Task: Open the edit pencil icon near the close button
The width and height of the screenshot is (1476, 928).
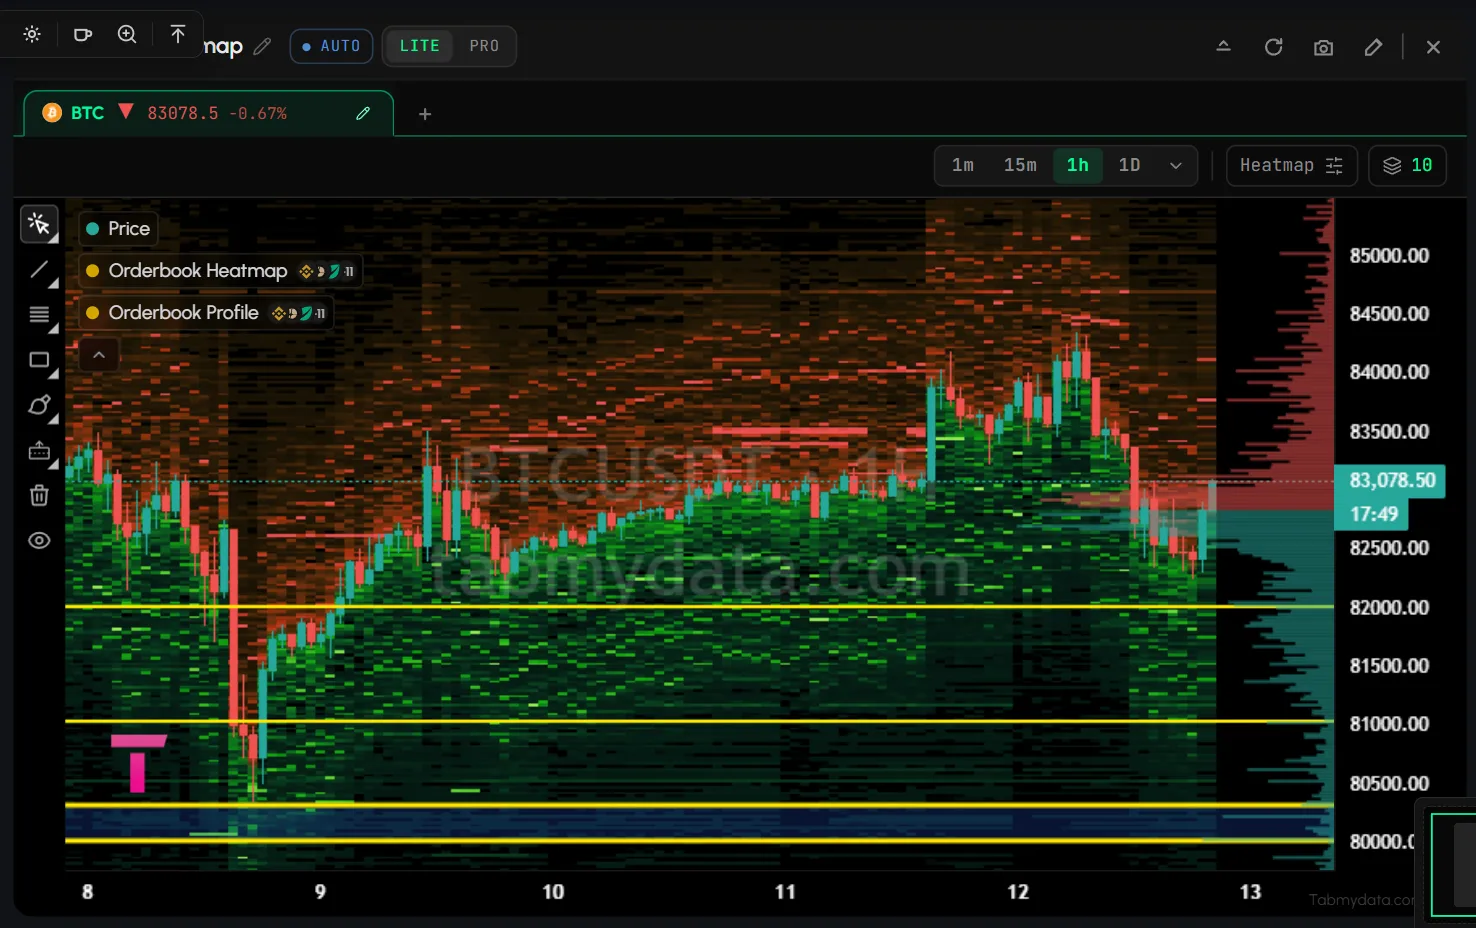Action: pyautogui.click(x=1373, y=47)
